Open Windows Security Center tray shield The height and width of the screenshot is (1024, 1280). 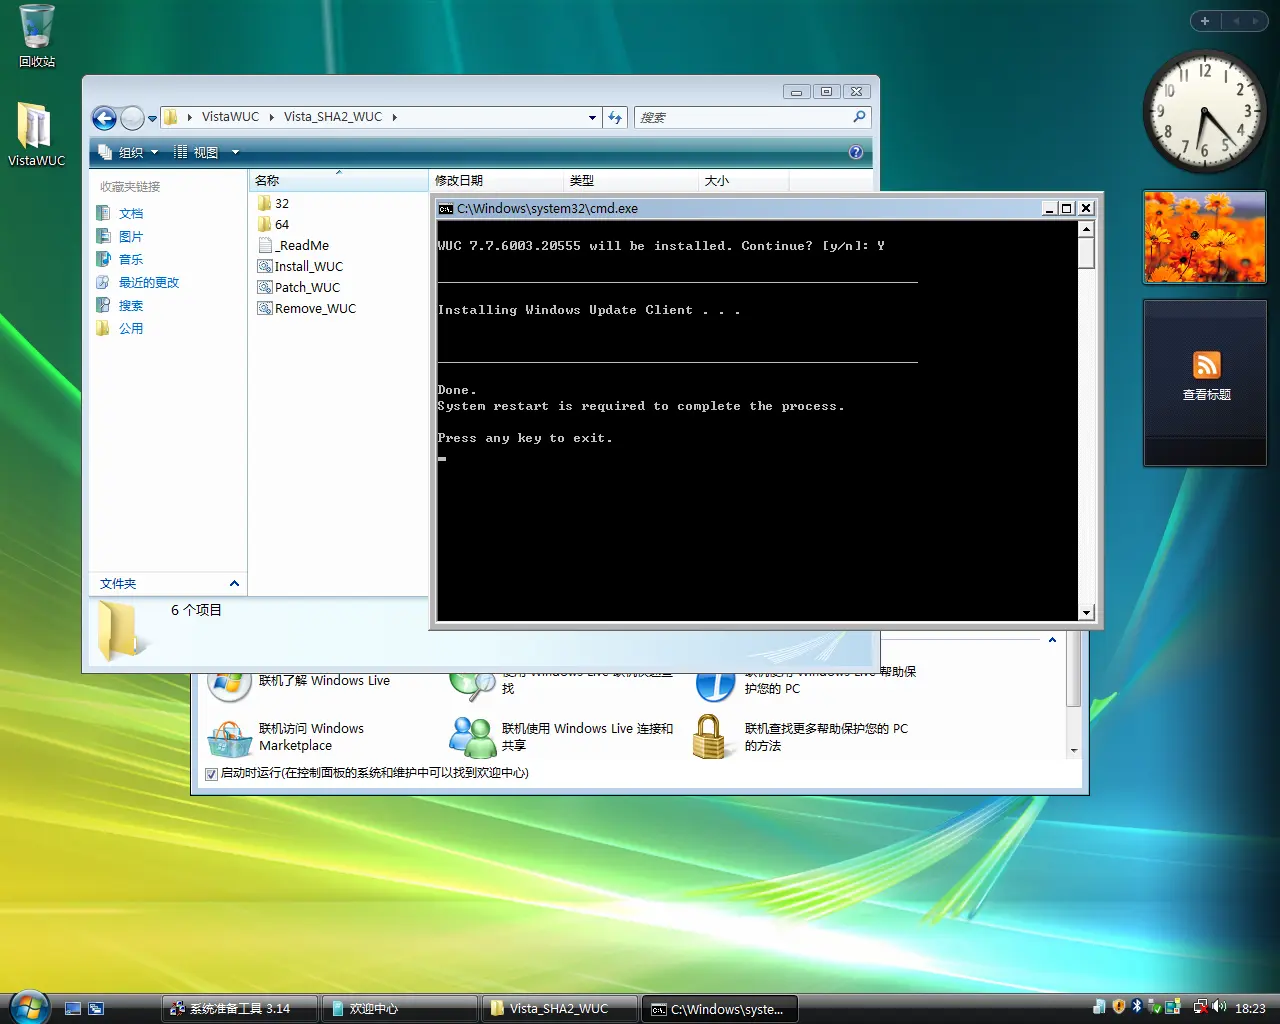point(1119,1007)
